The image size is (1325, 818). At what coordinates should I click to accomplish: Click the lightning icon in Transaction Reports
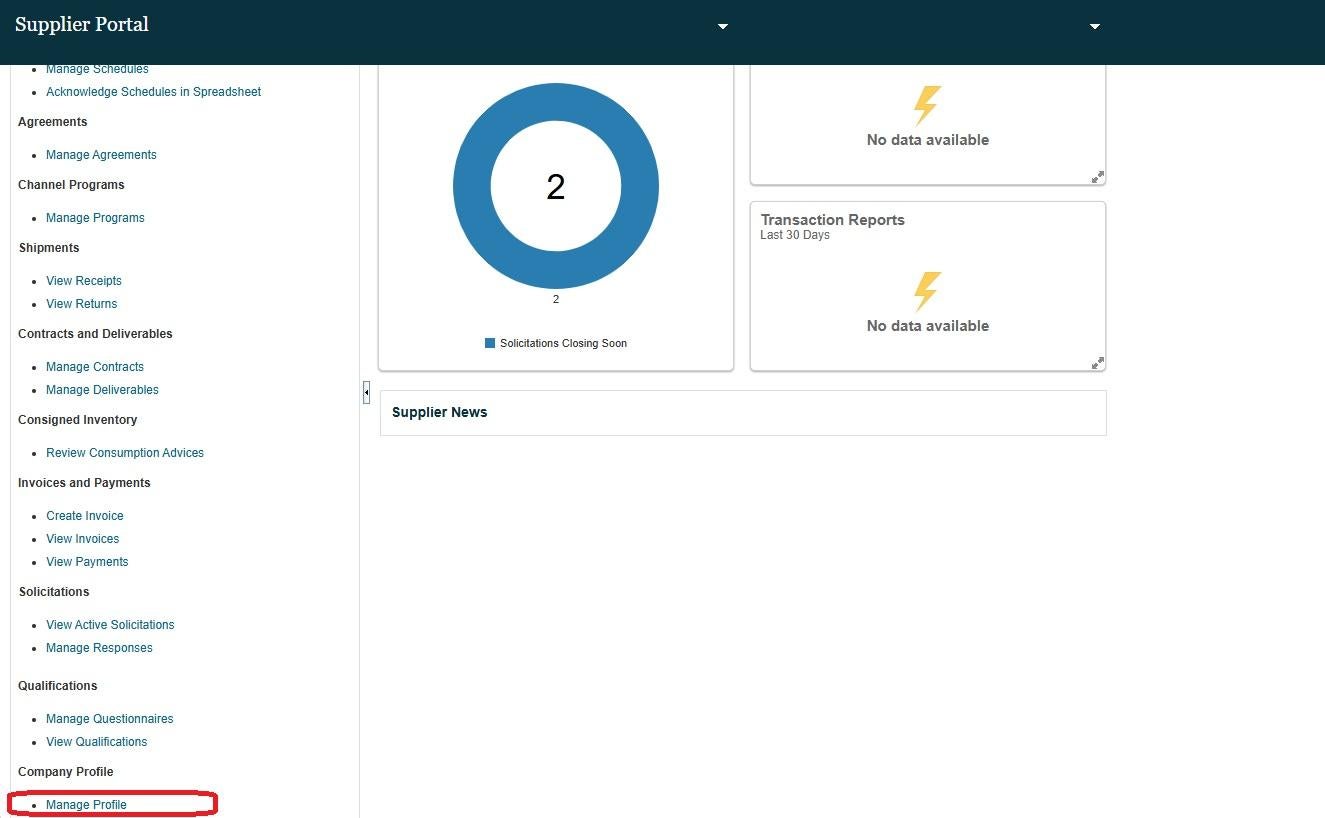pos(928,291)
